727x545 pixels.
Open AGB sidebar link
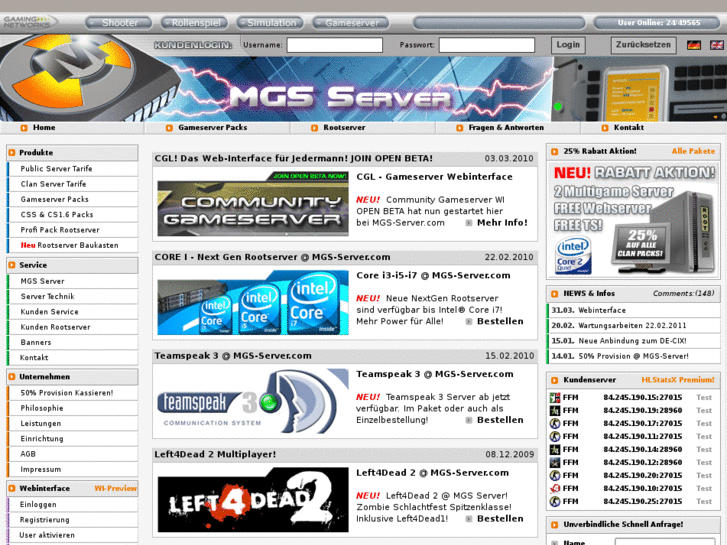pyautogui.click(x=28, y=454)
